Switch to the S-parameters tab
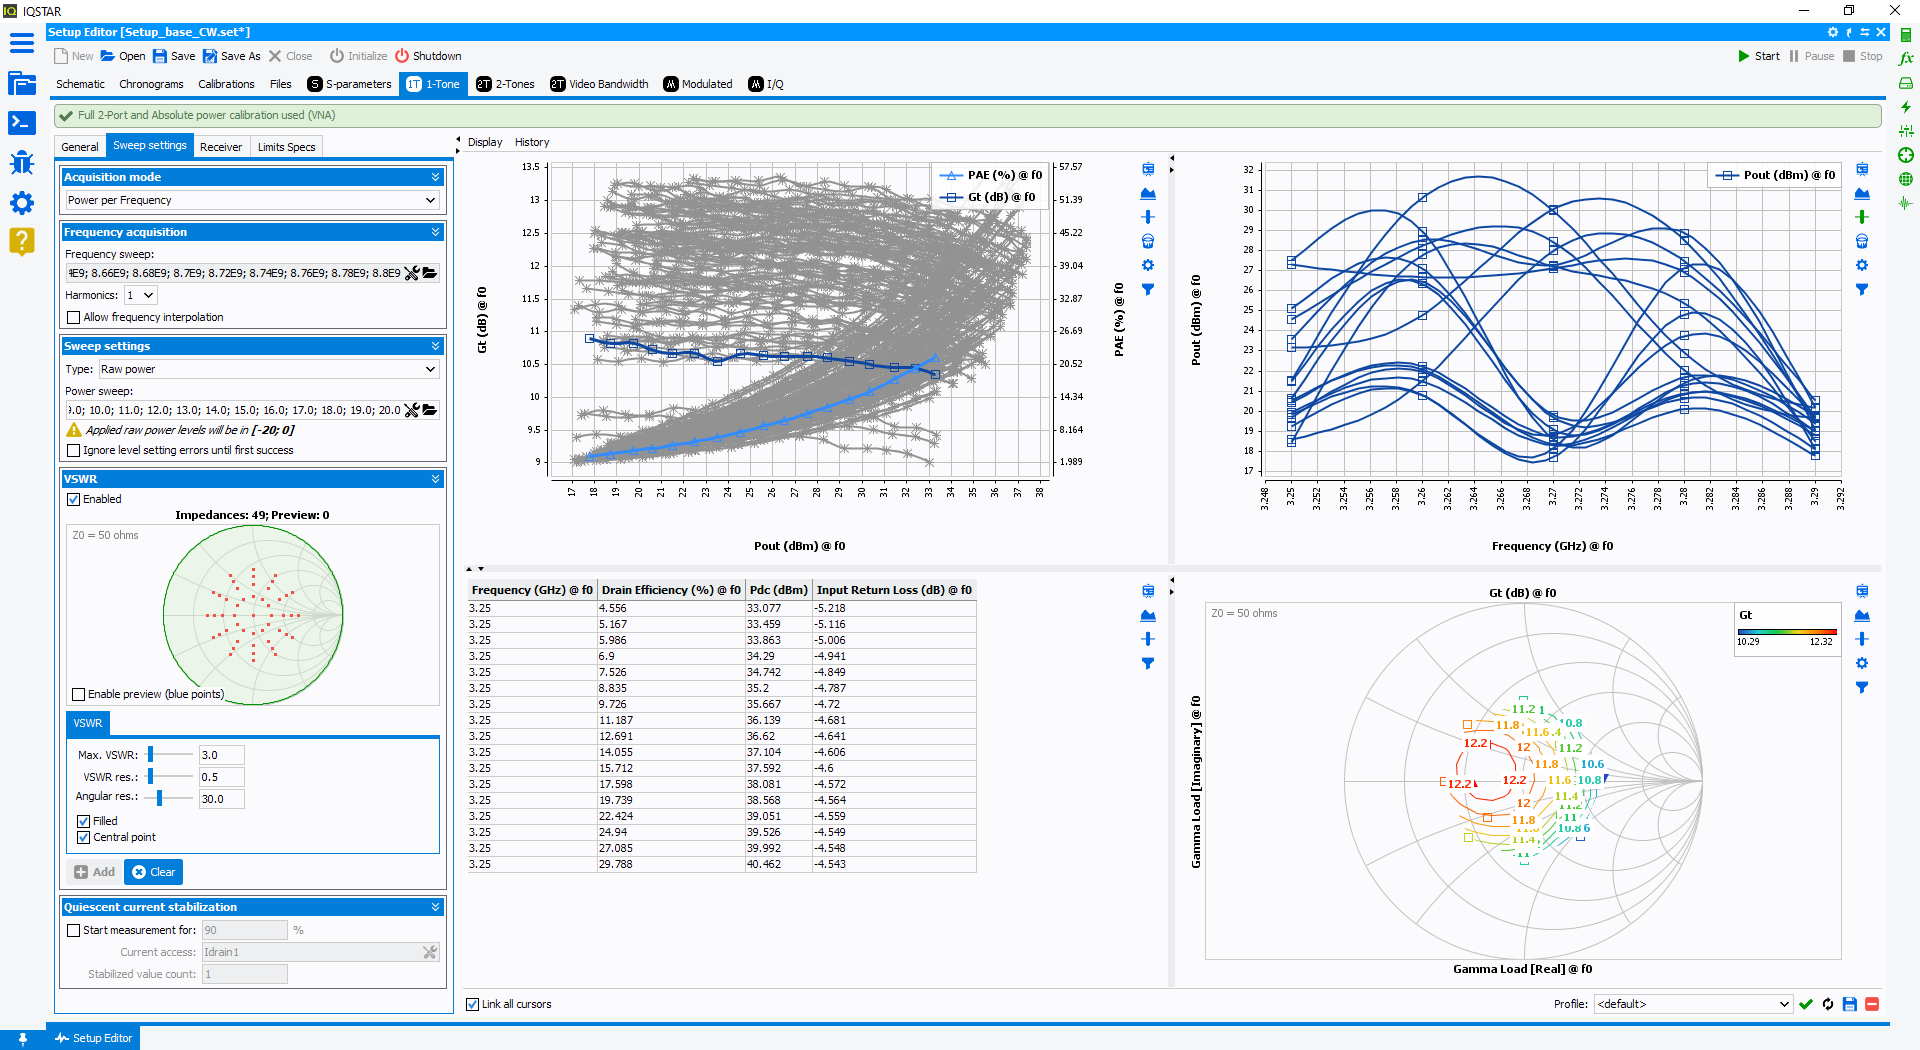The image size is (1920, 1050). [349, 84]
